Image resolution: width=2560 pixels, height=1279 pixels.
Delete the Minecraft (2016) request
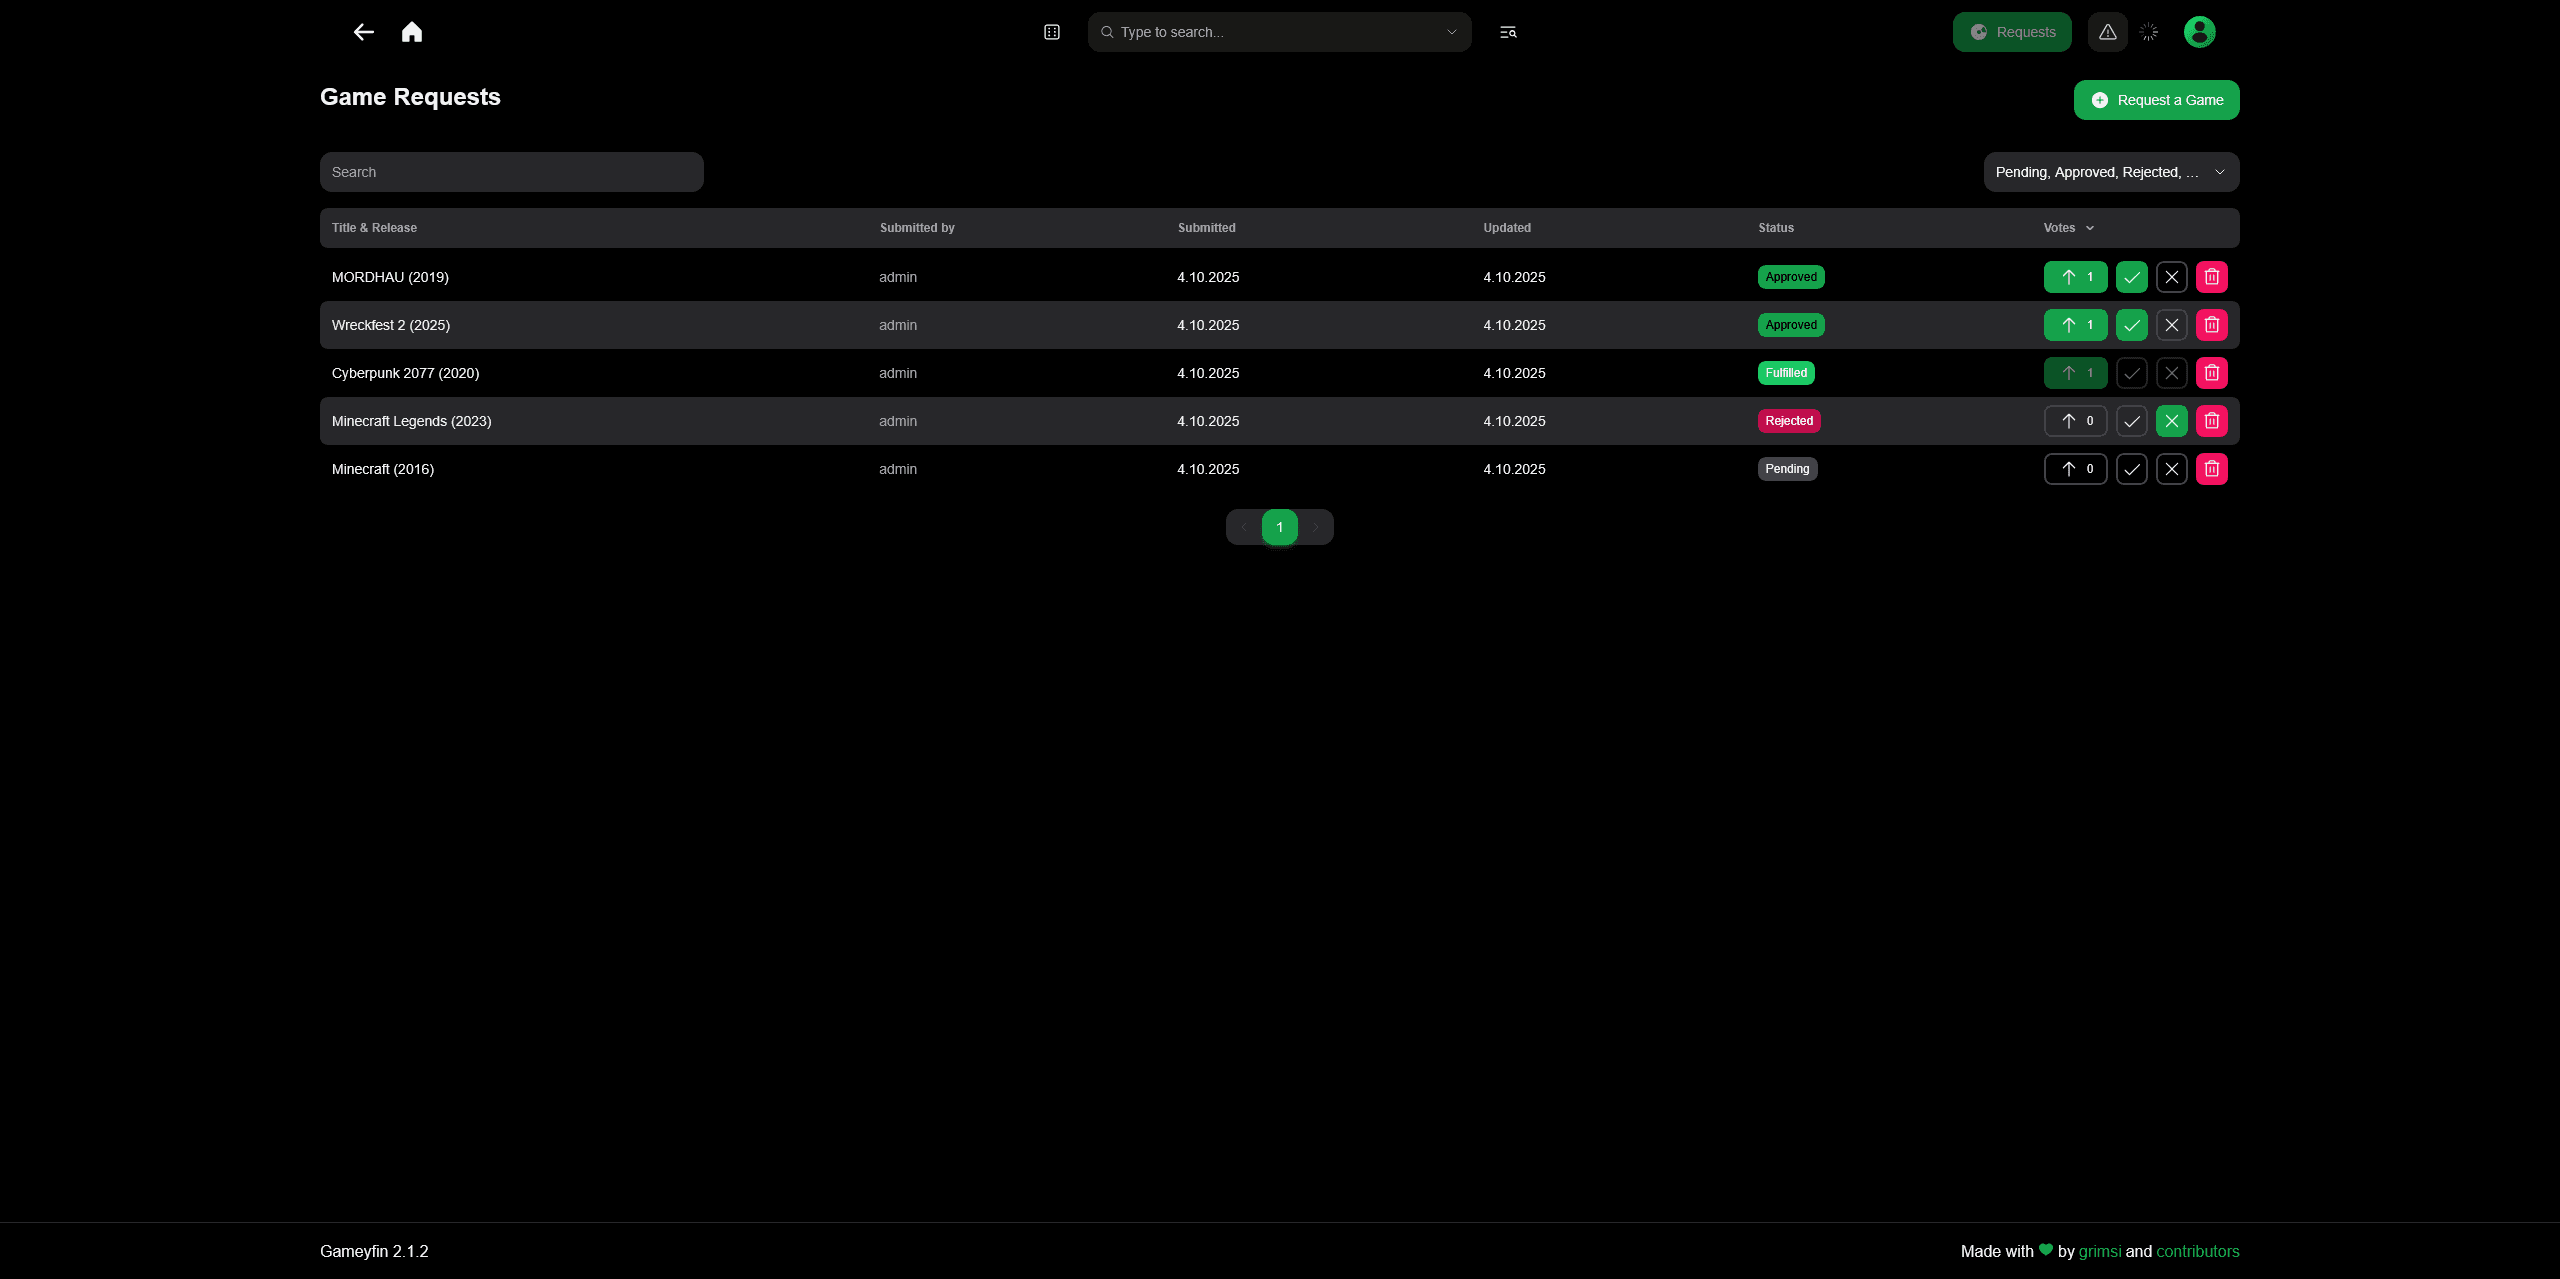pos(2212,469)
